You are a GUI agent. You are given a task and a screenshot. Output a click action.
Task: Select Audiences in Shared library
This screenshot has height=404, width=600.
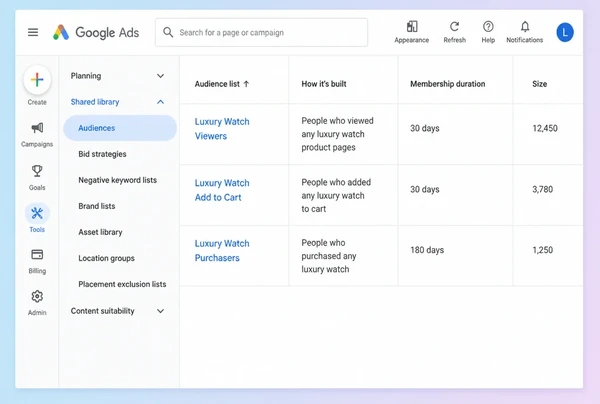click(x=120, y=128)
